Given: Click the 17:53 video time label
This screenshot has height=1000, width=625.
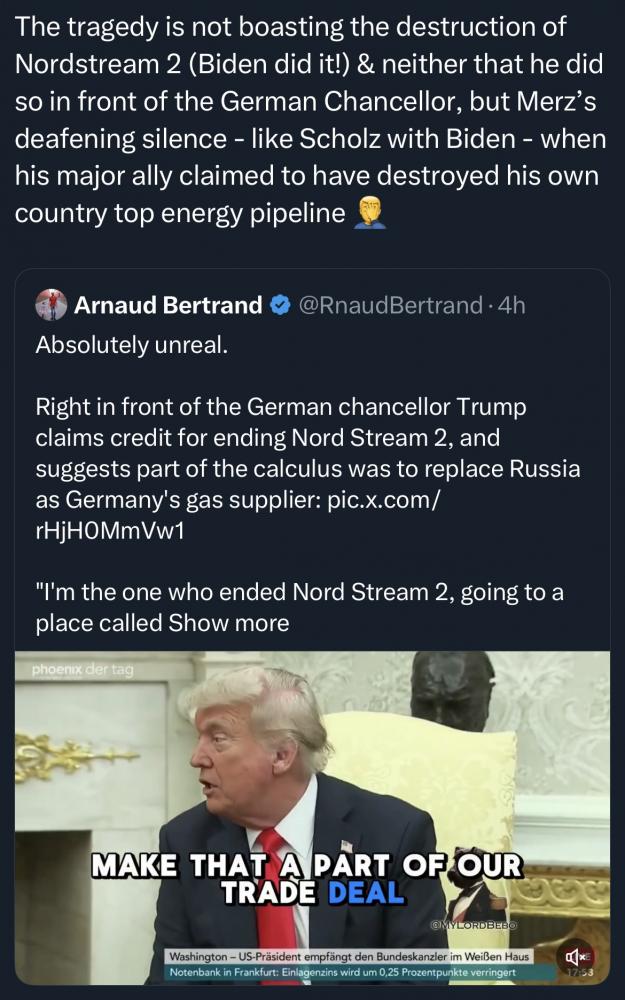Looking at the screenshot, I should tap(576, 973).
